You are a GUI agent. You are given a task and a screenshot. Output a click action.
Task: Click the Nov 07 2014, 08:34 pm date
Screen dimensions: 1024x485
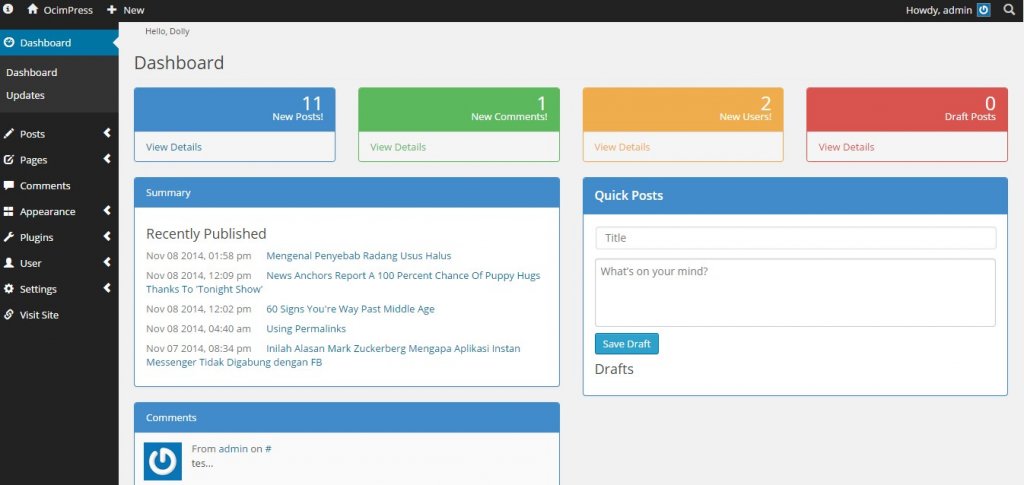[199, 349]
